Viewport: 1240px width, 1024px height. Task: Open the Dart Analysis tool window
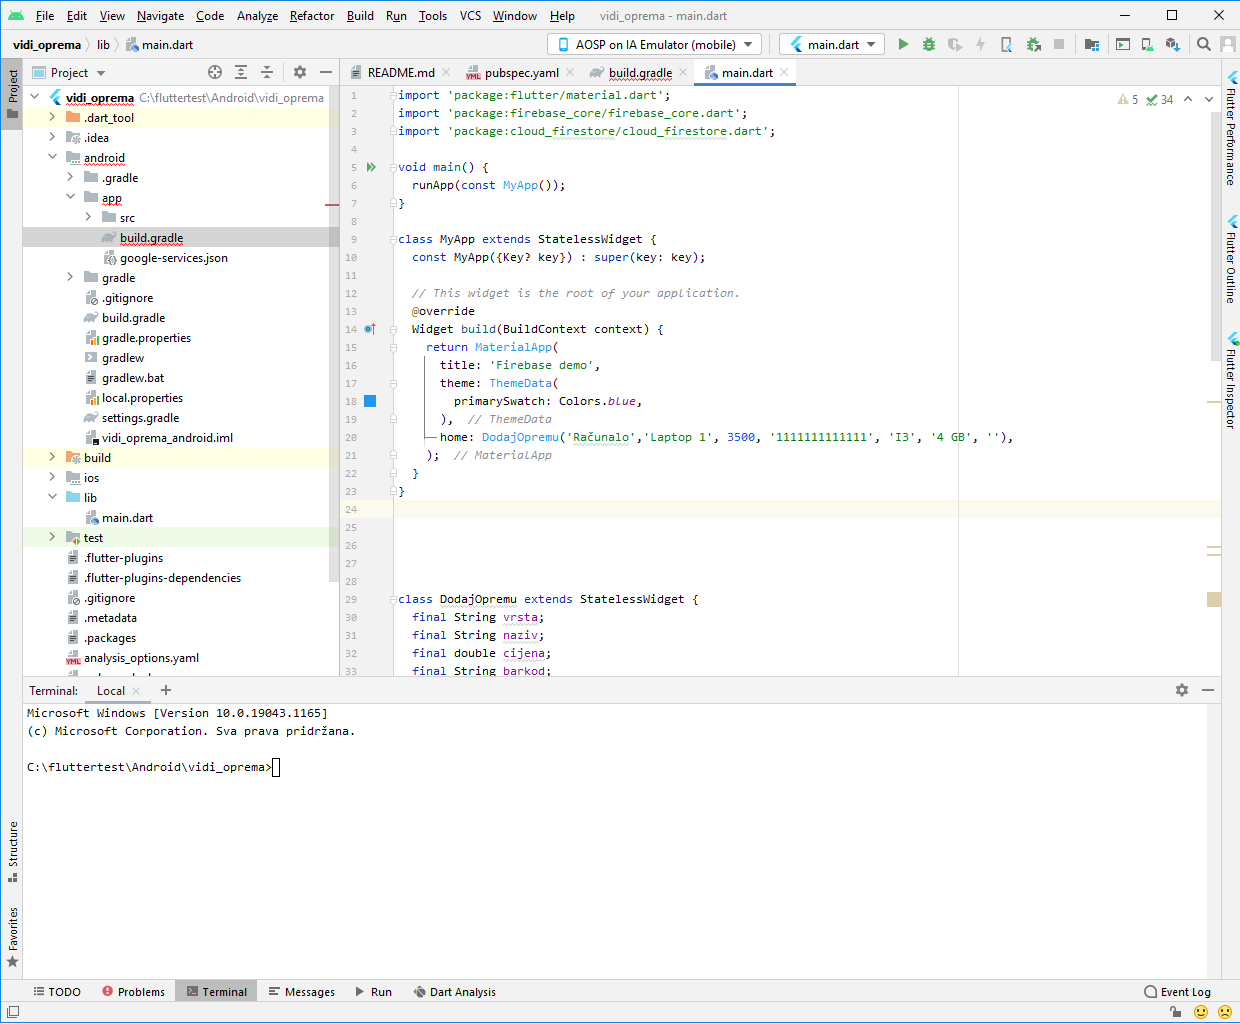(455, 992)
